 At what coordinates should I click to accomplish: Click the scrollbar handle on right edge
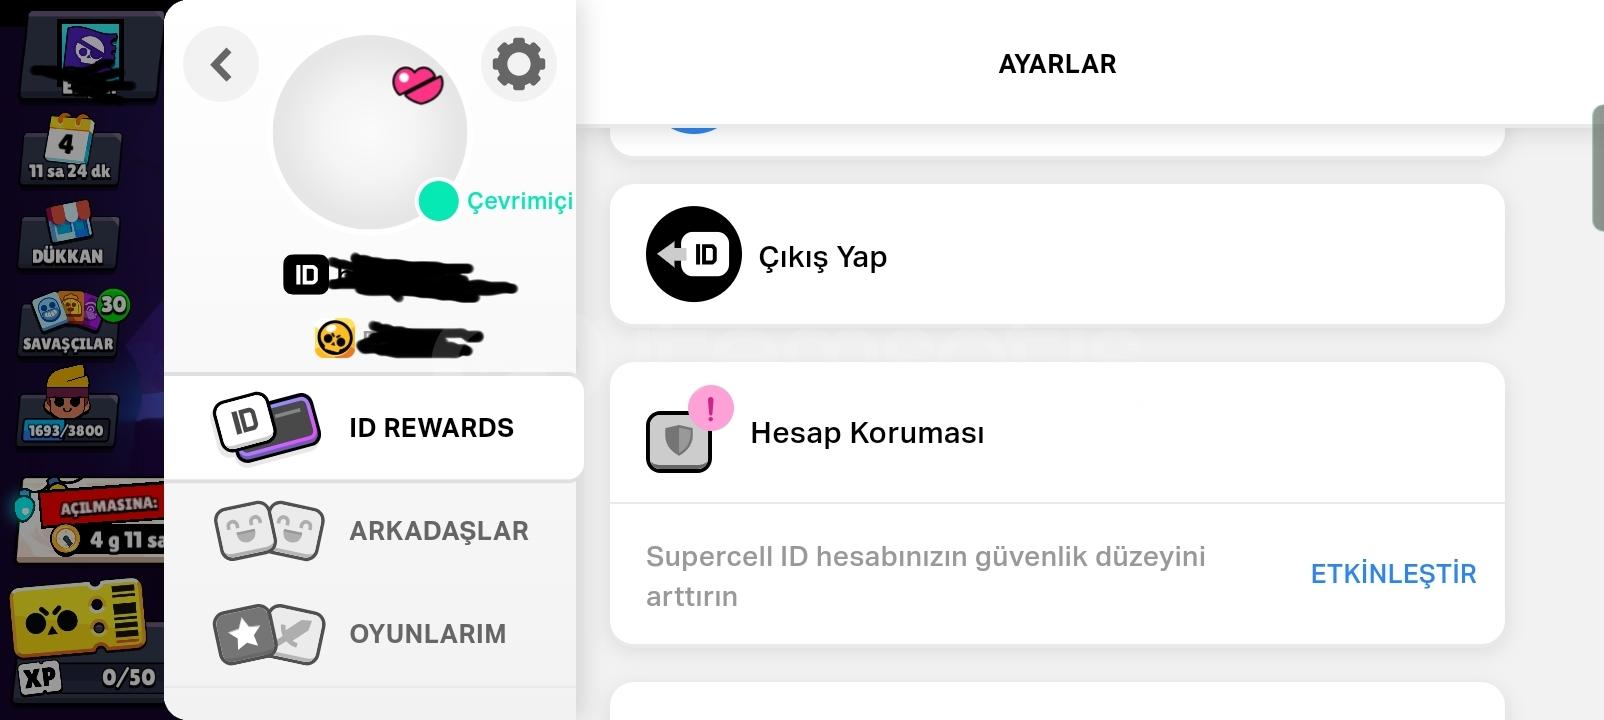(1597, 168)
